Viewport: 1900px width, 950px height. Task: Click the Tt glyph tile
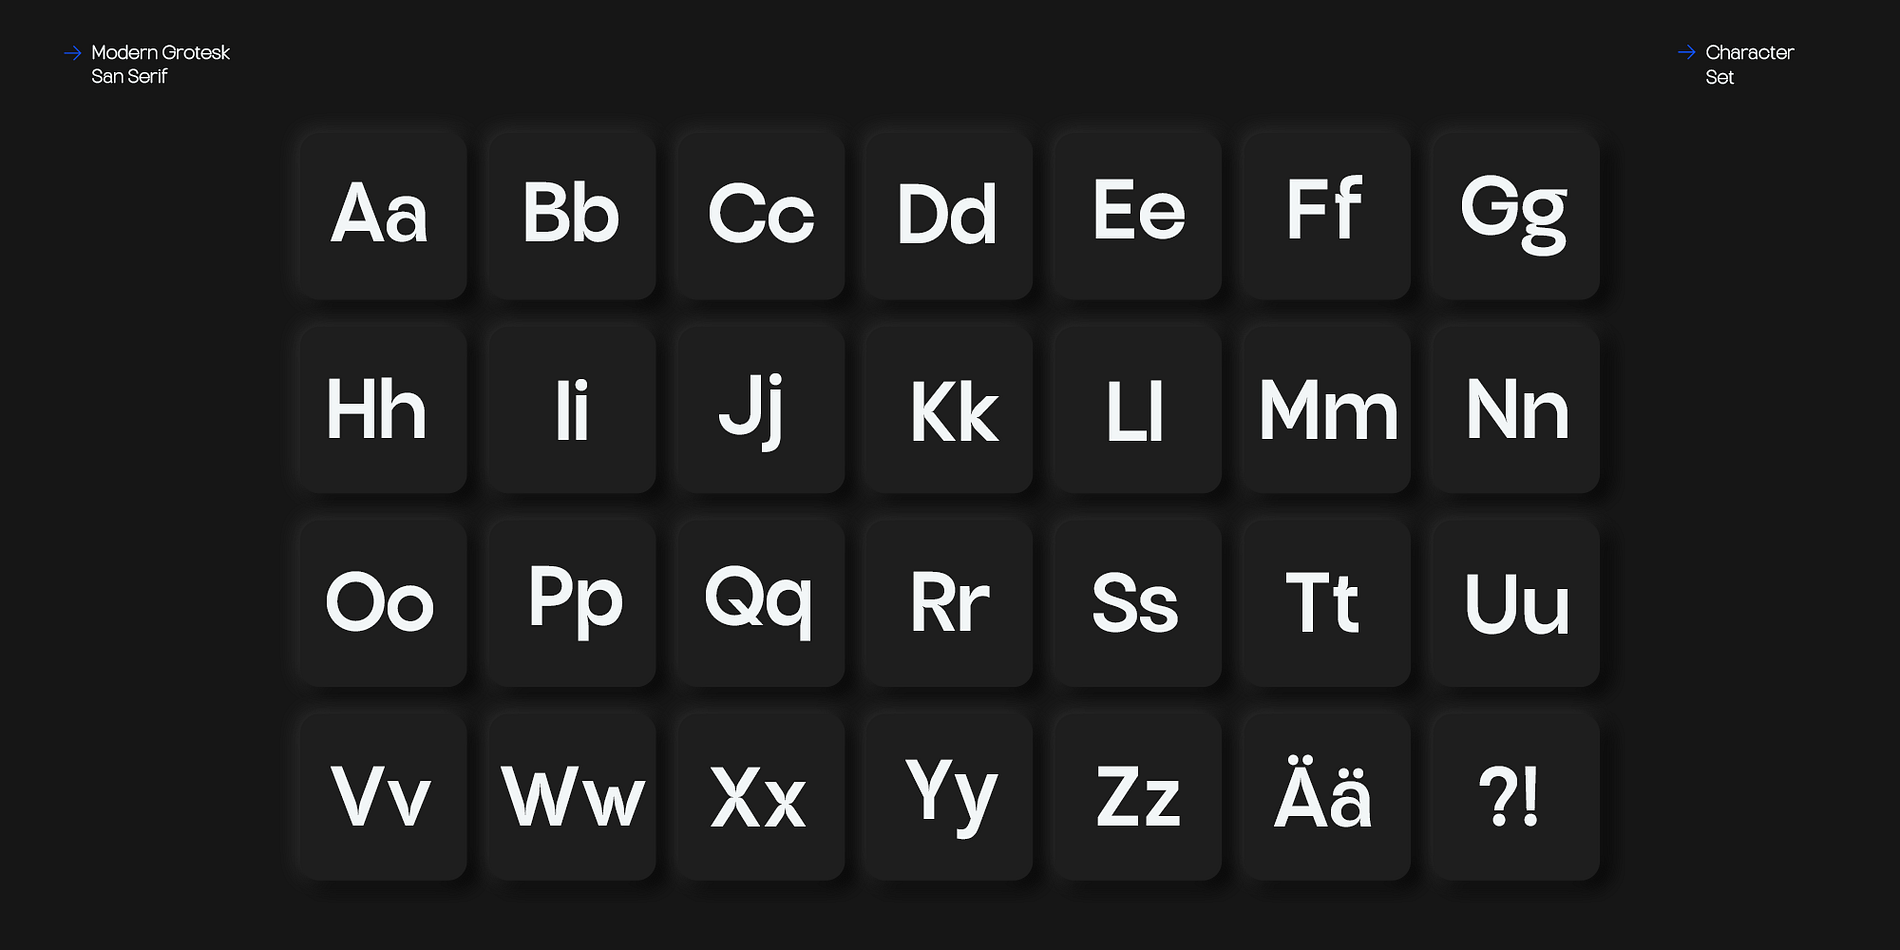pos(1326,602)
